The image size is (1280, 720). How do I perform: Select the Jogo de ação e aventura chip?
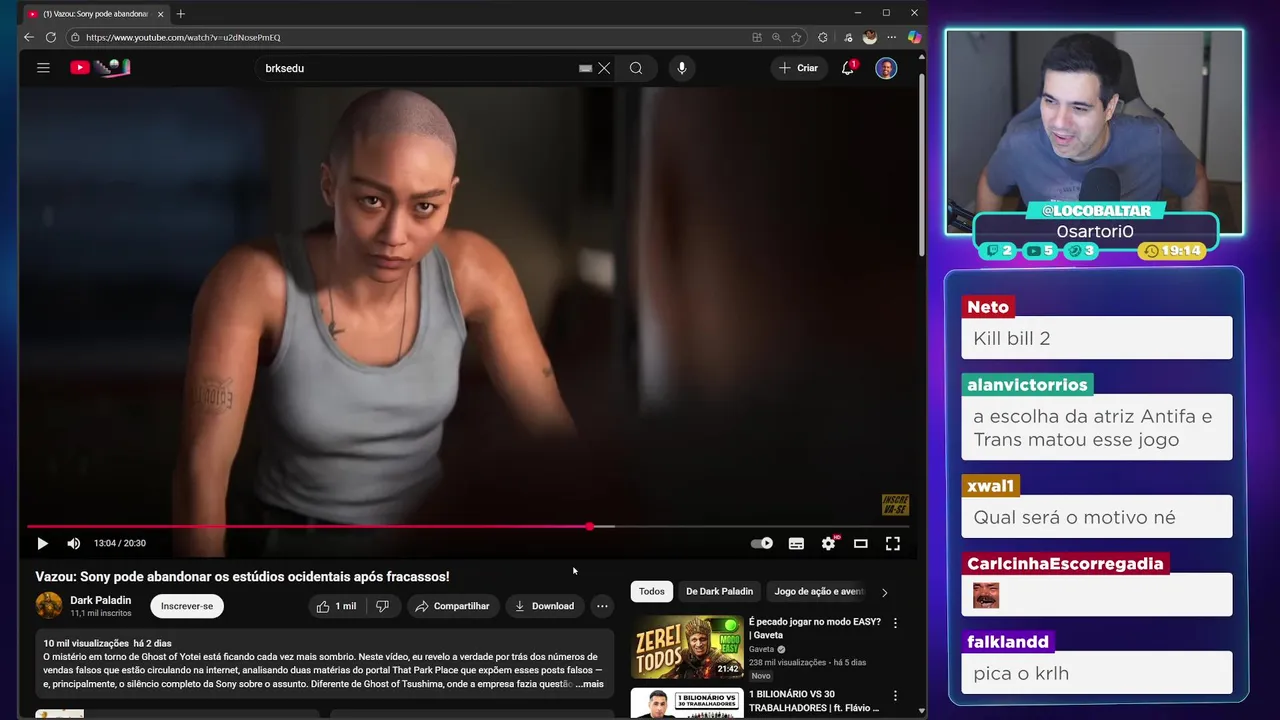(x=819, y=591)
